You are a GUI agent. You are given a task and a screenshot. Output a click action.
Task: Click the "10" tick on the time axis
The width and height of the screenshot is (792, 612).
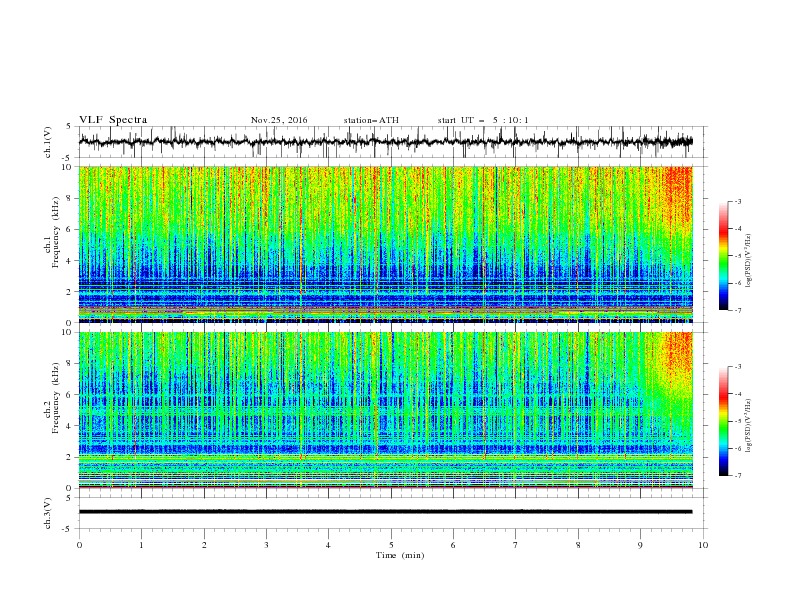(703, 545)
